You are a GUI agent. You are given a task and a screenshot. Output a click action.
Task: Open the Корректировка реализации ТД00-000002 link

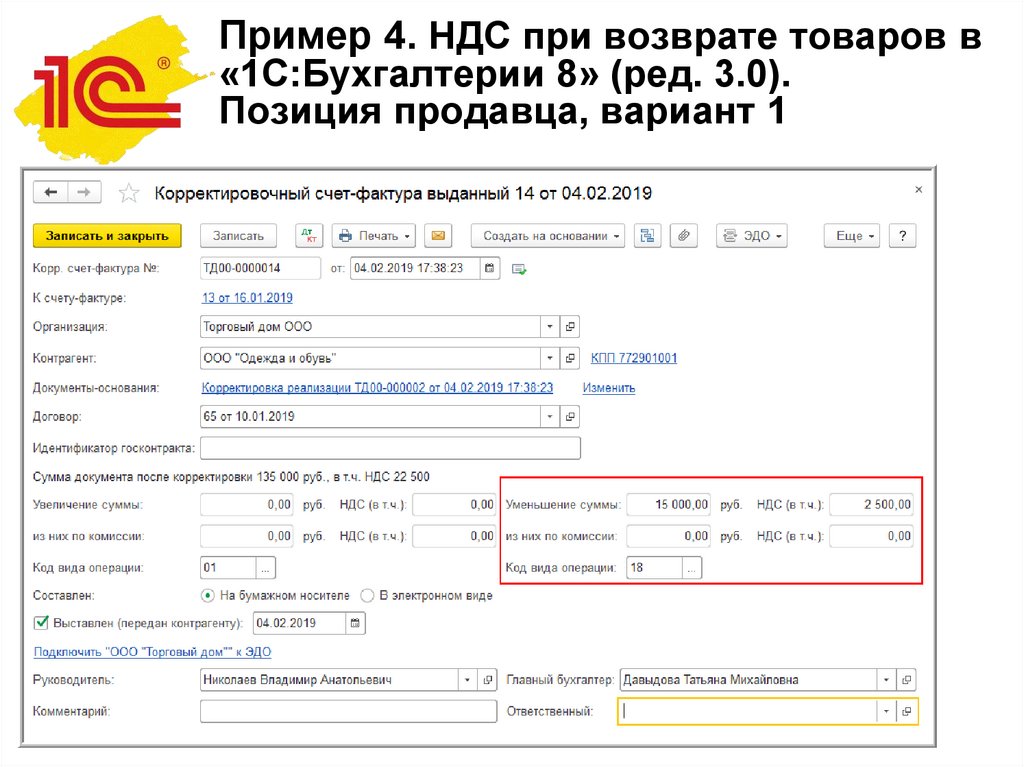tap(377, 388)
